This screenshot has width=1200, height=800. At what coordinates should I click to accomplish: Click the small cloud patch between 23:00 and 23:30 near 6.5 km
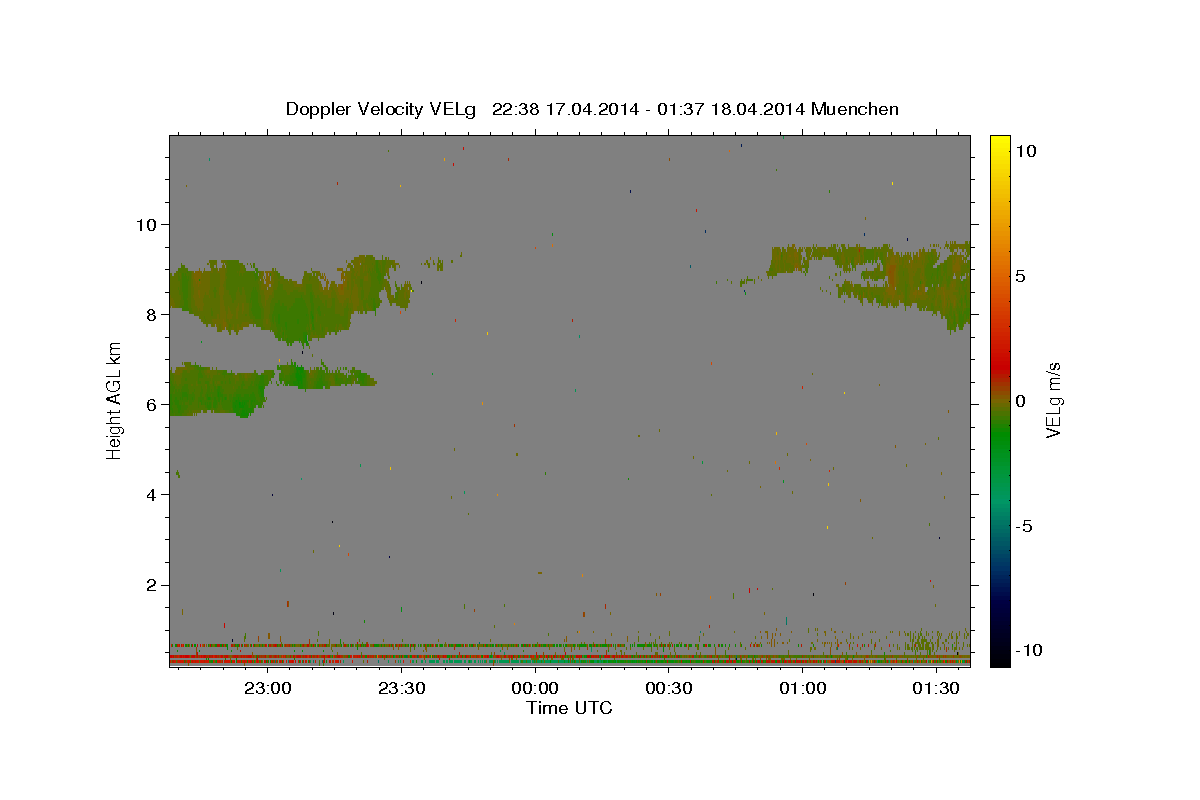(325, 376)
